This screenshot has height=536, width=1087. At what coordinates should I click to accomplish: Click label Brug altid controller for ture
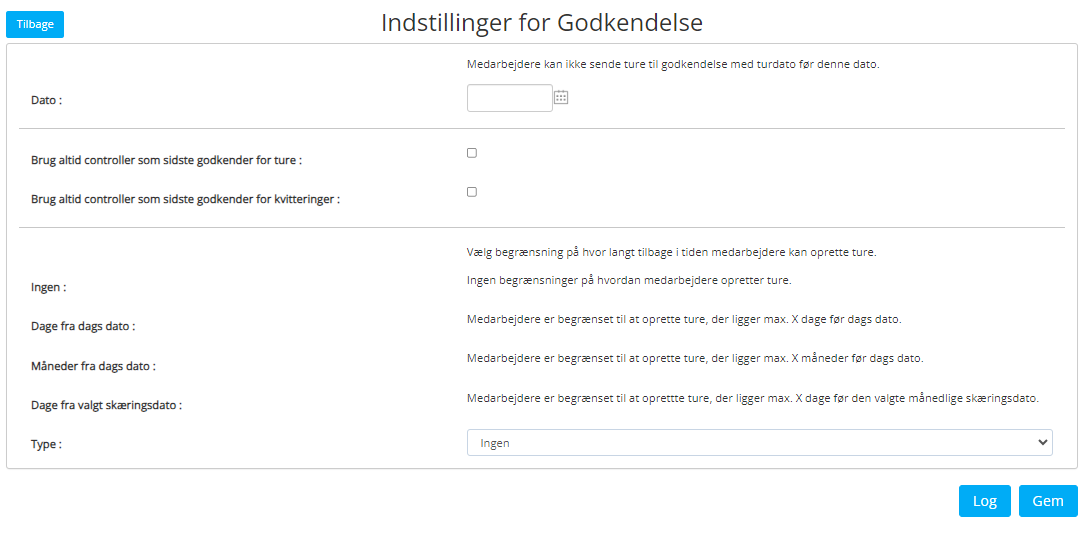click(167, 160)
